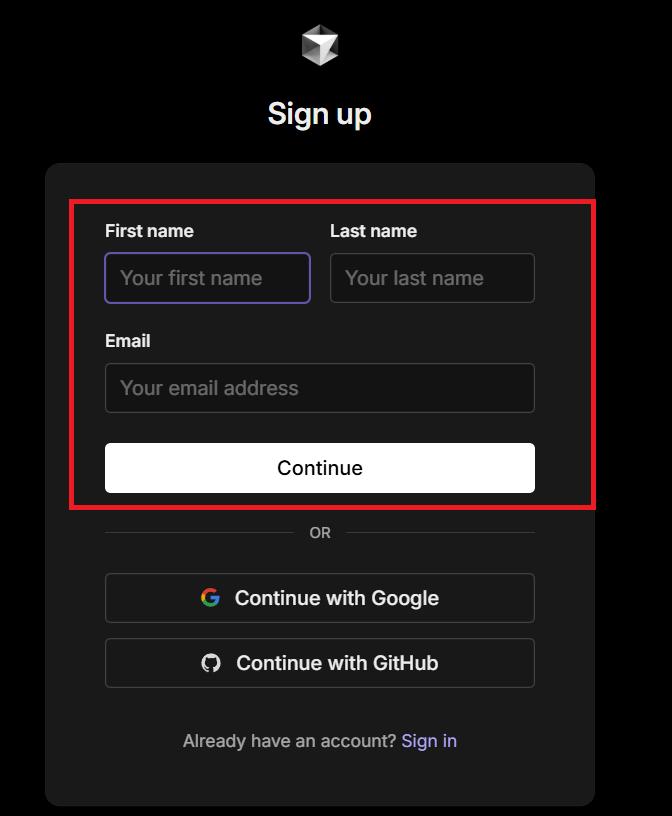Viewport: 672px width, 816px height.
Task: Click the OR divider text
Action: [x=320, y=533]
